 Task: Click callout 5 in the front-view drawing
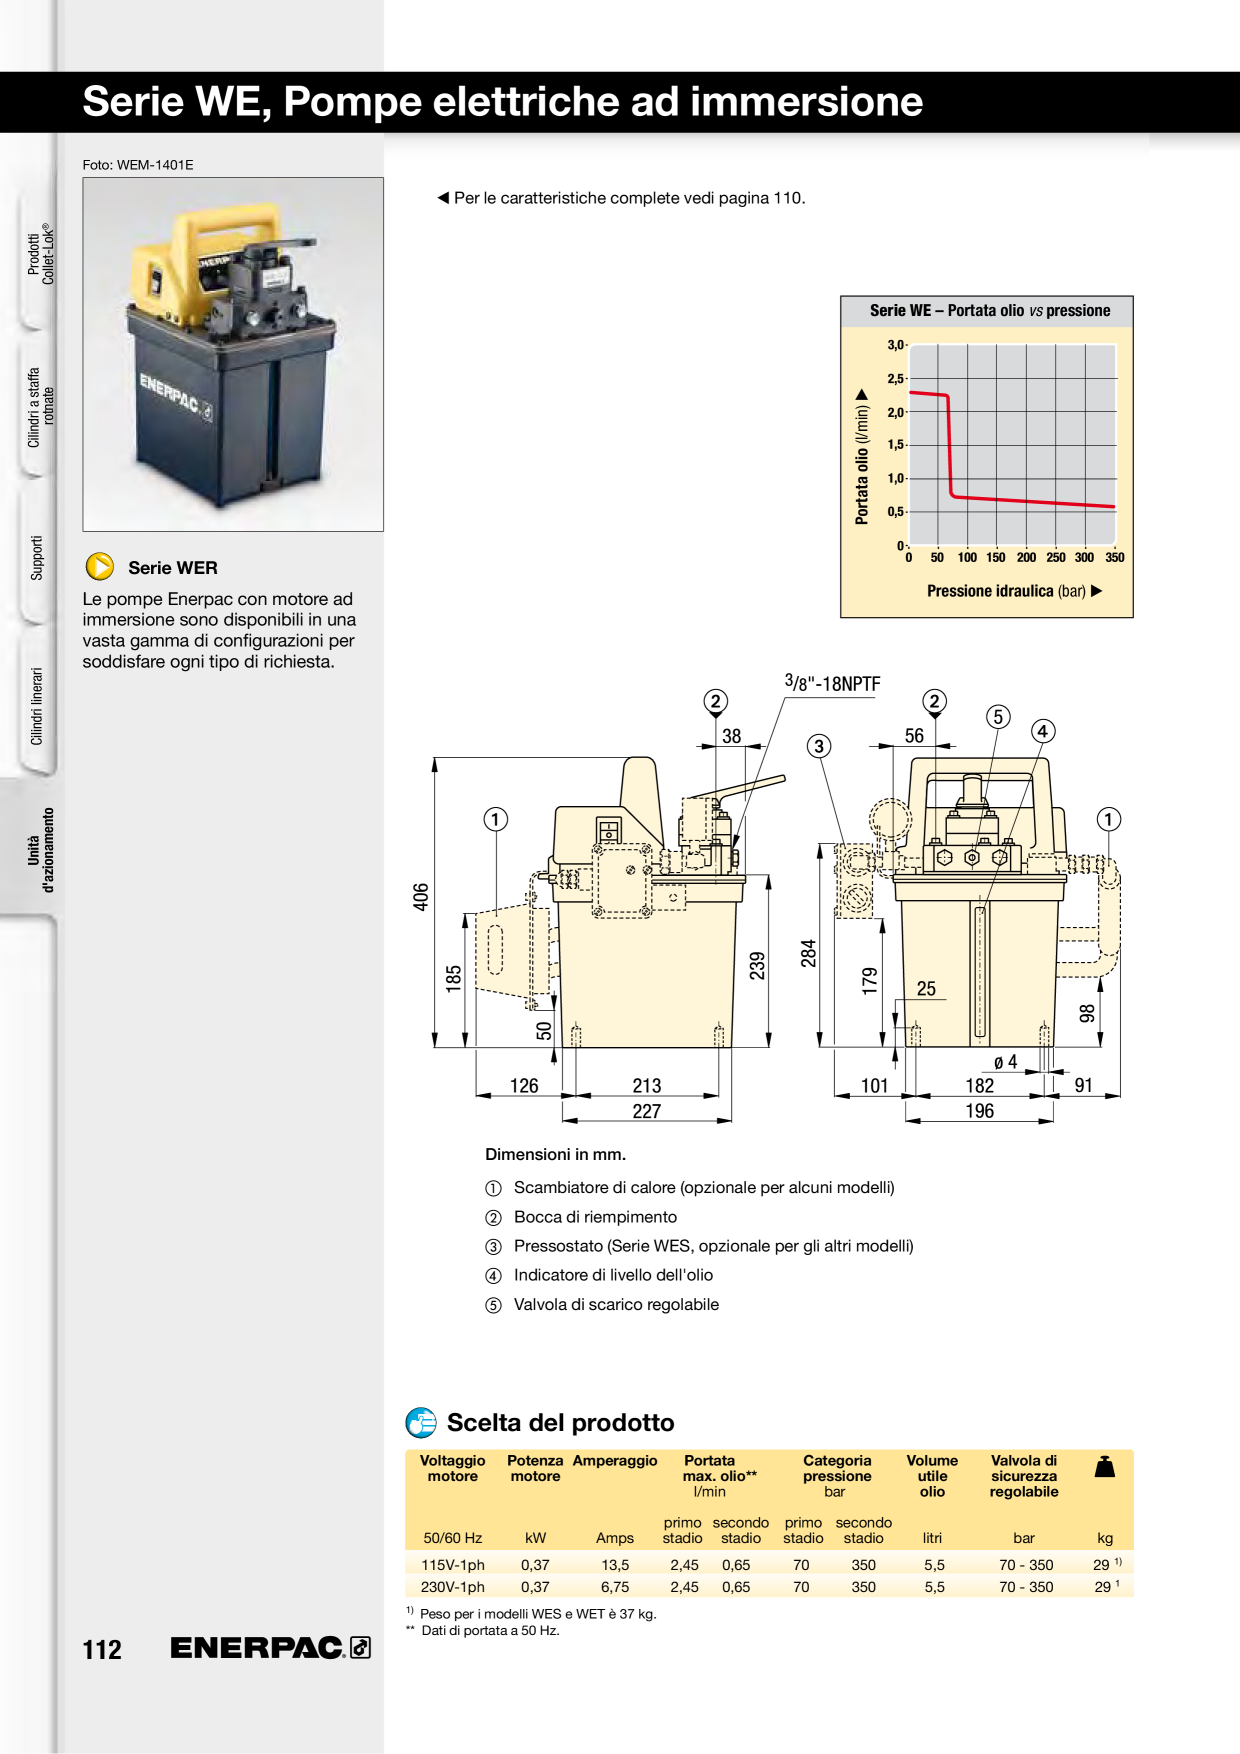click(997, 716)
